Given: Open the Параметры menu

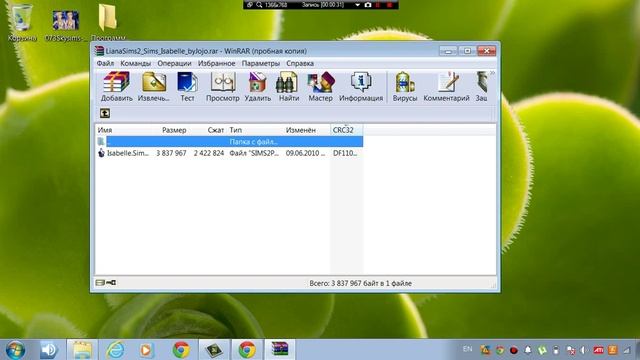Looking at the screenshot, I should [x=260, y=63].
